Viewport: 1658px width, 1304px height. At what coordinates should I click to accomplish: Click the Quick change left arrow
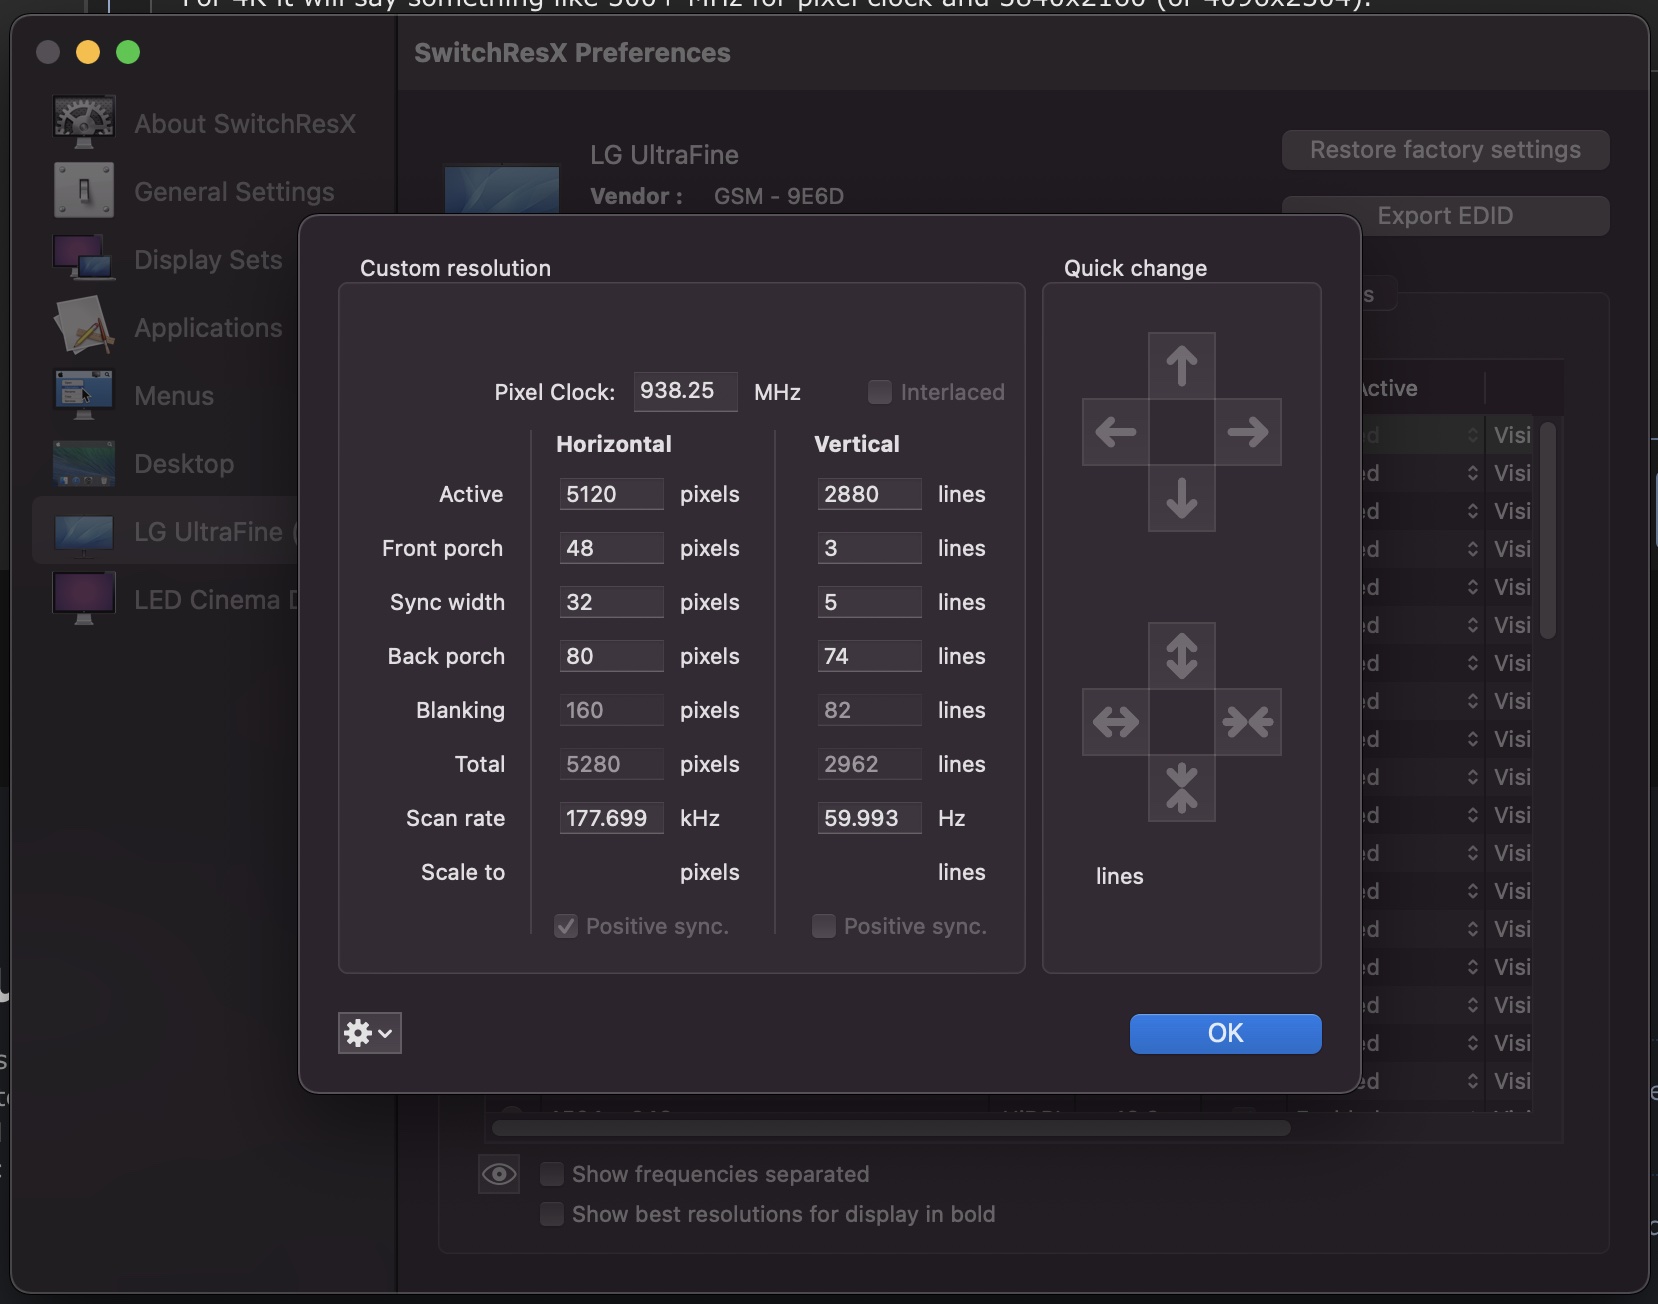(x=1116, y=432)
